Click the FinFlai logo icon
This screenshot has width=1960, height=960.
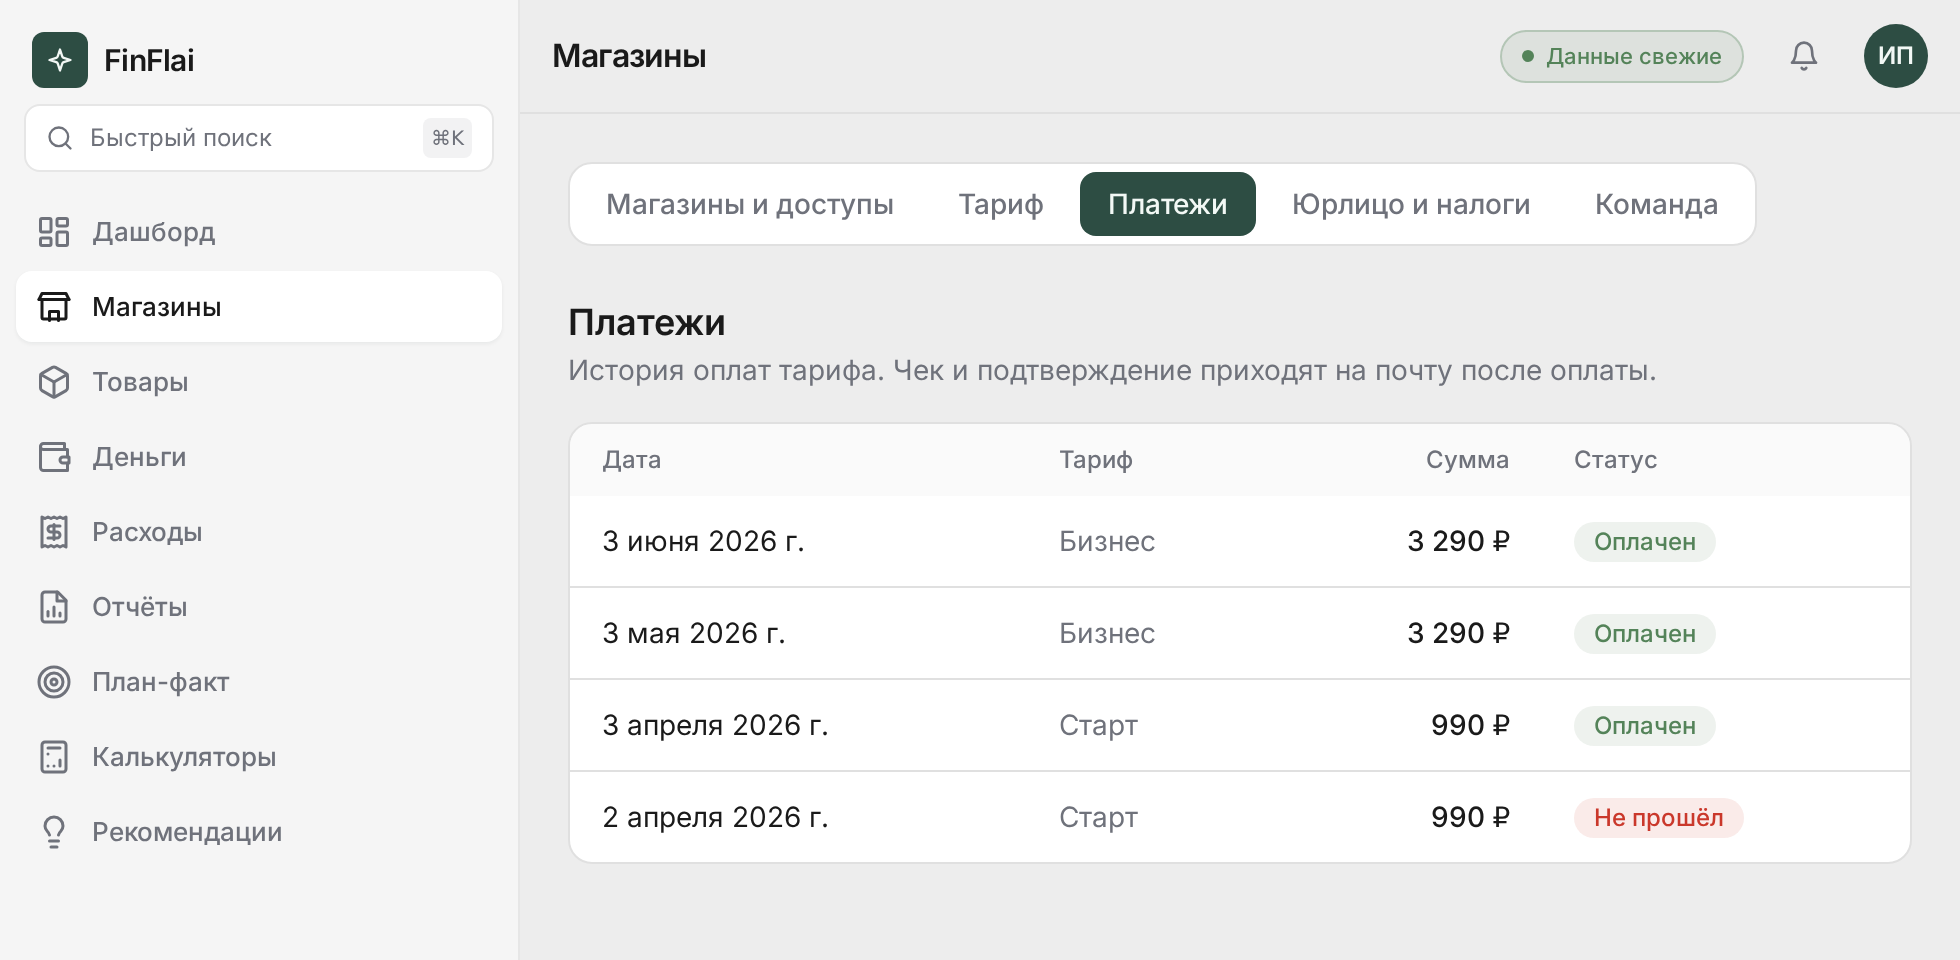pyautogui.click(x=60, y=60)
